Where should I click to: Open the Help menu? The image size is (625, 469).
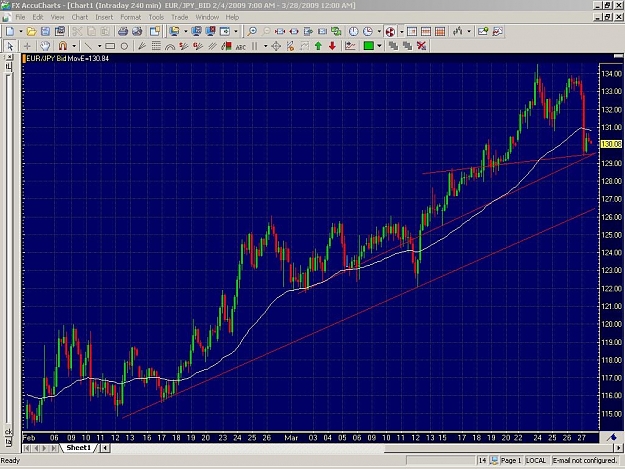pyautogui.click(x=232, y=17)
